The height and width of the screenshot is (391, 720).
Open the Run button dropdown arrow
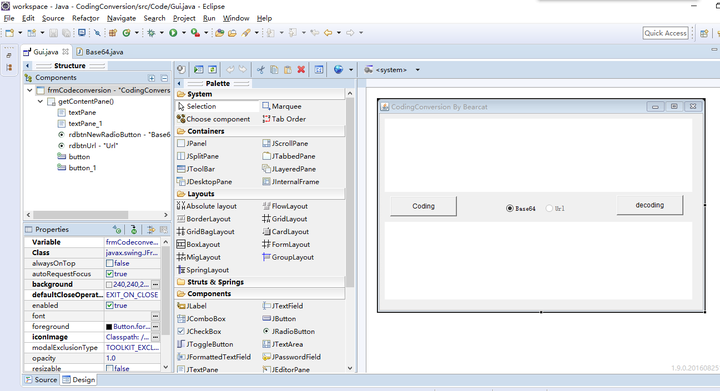point(184,33)
